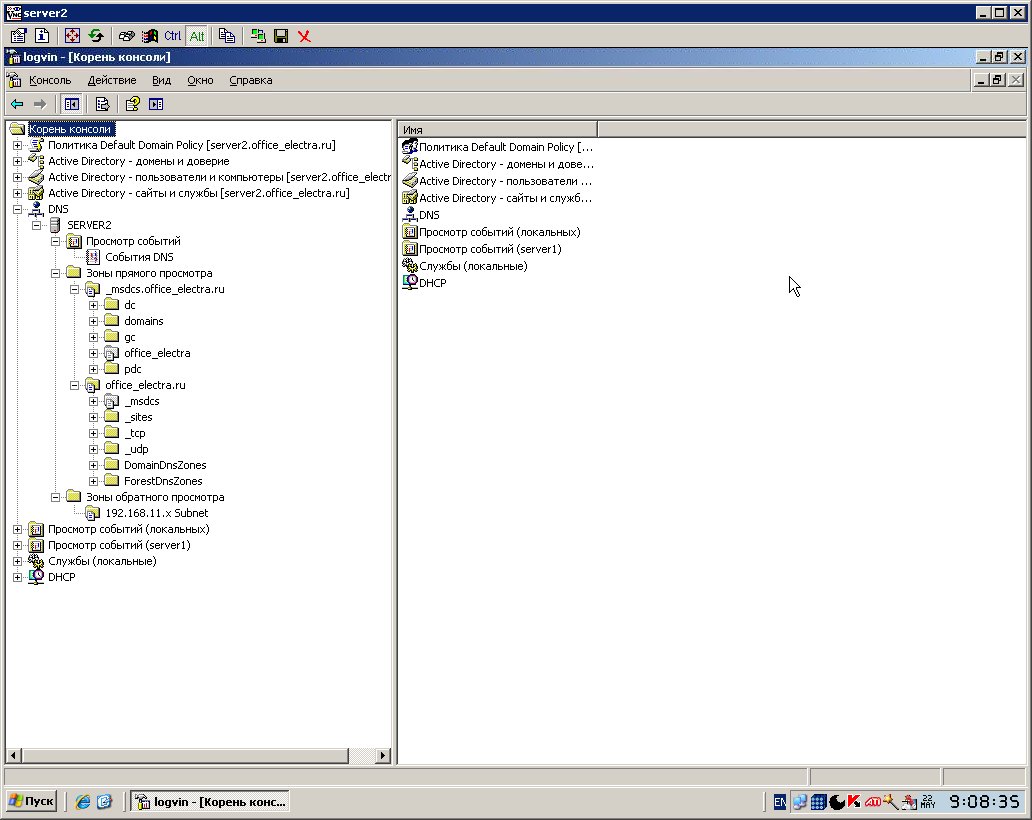This screenshot has width=1032, height=820.
Task: Toggle the Alt key button
Action: (197, 36)
